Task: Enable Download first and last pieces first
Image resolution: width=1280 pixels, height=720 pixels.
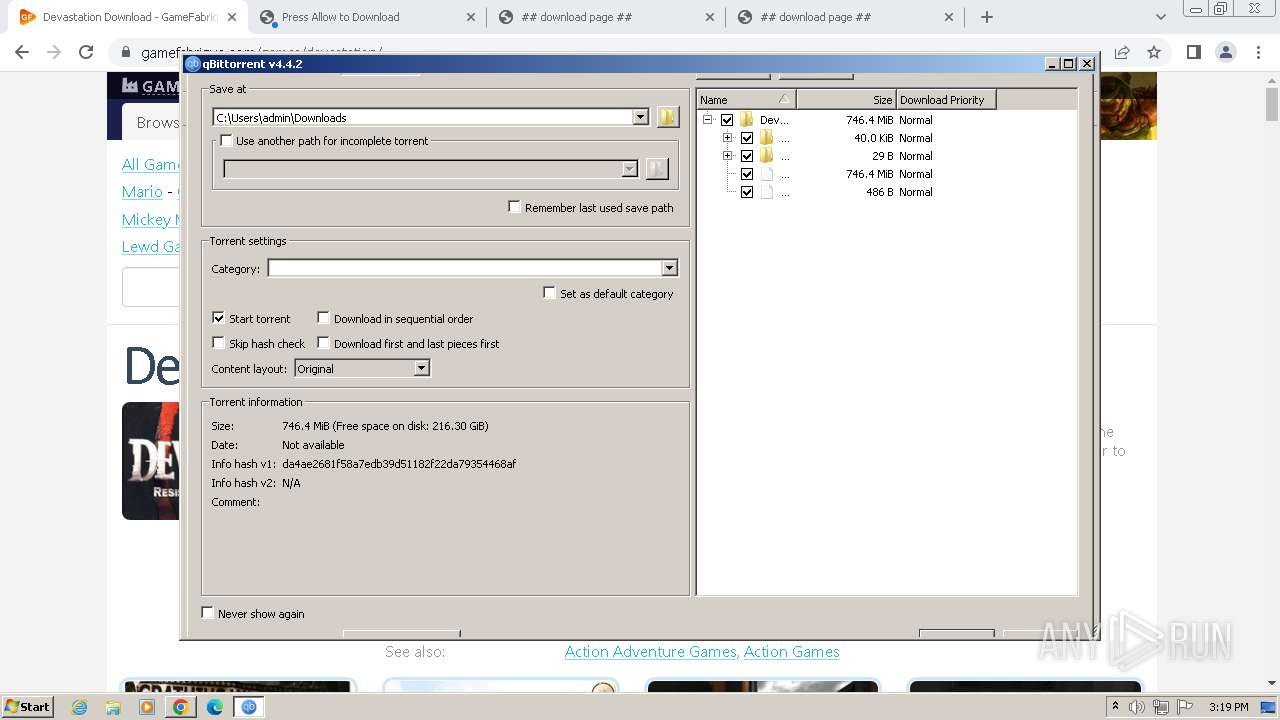Action: (x=324, y=343)
